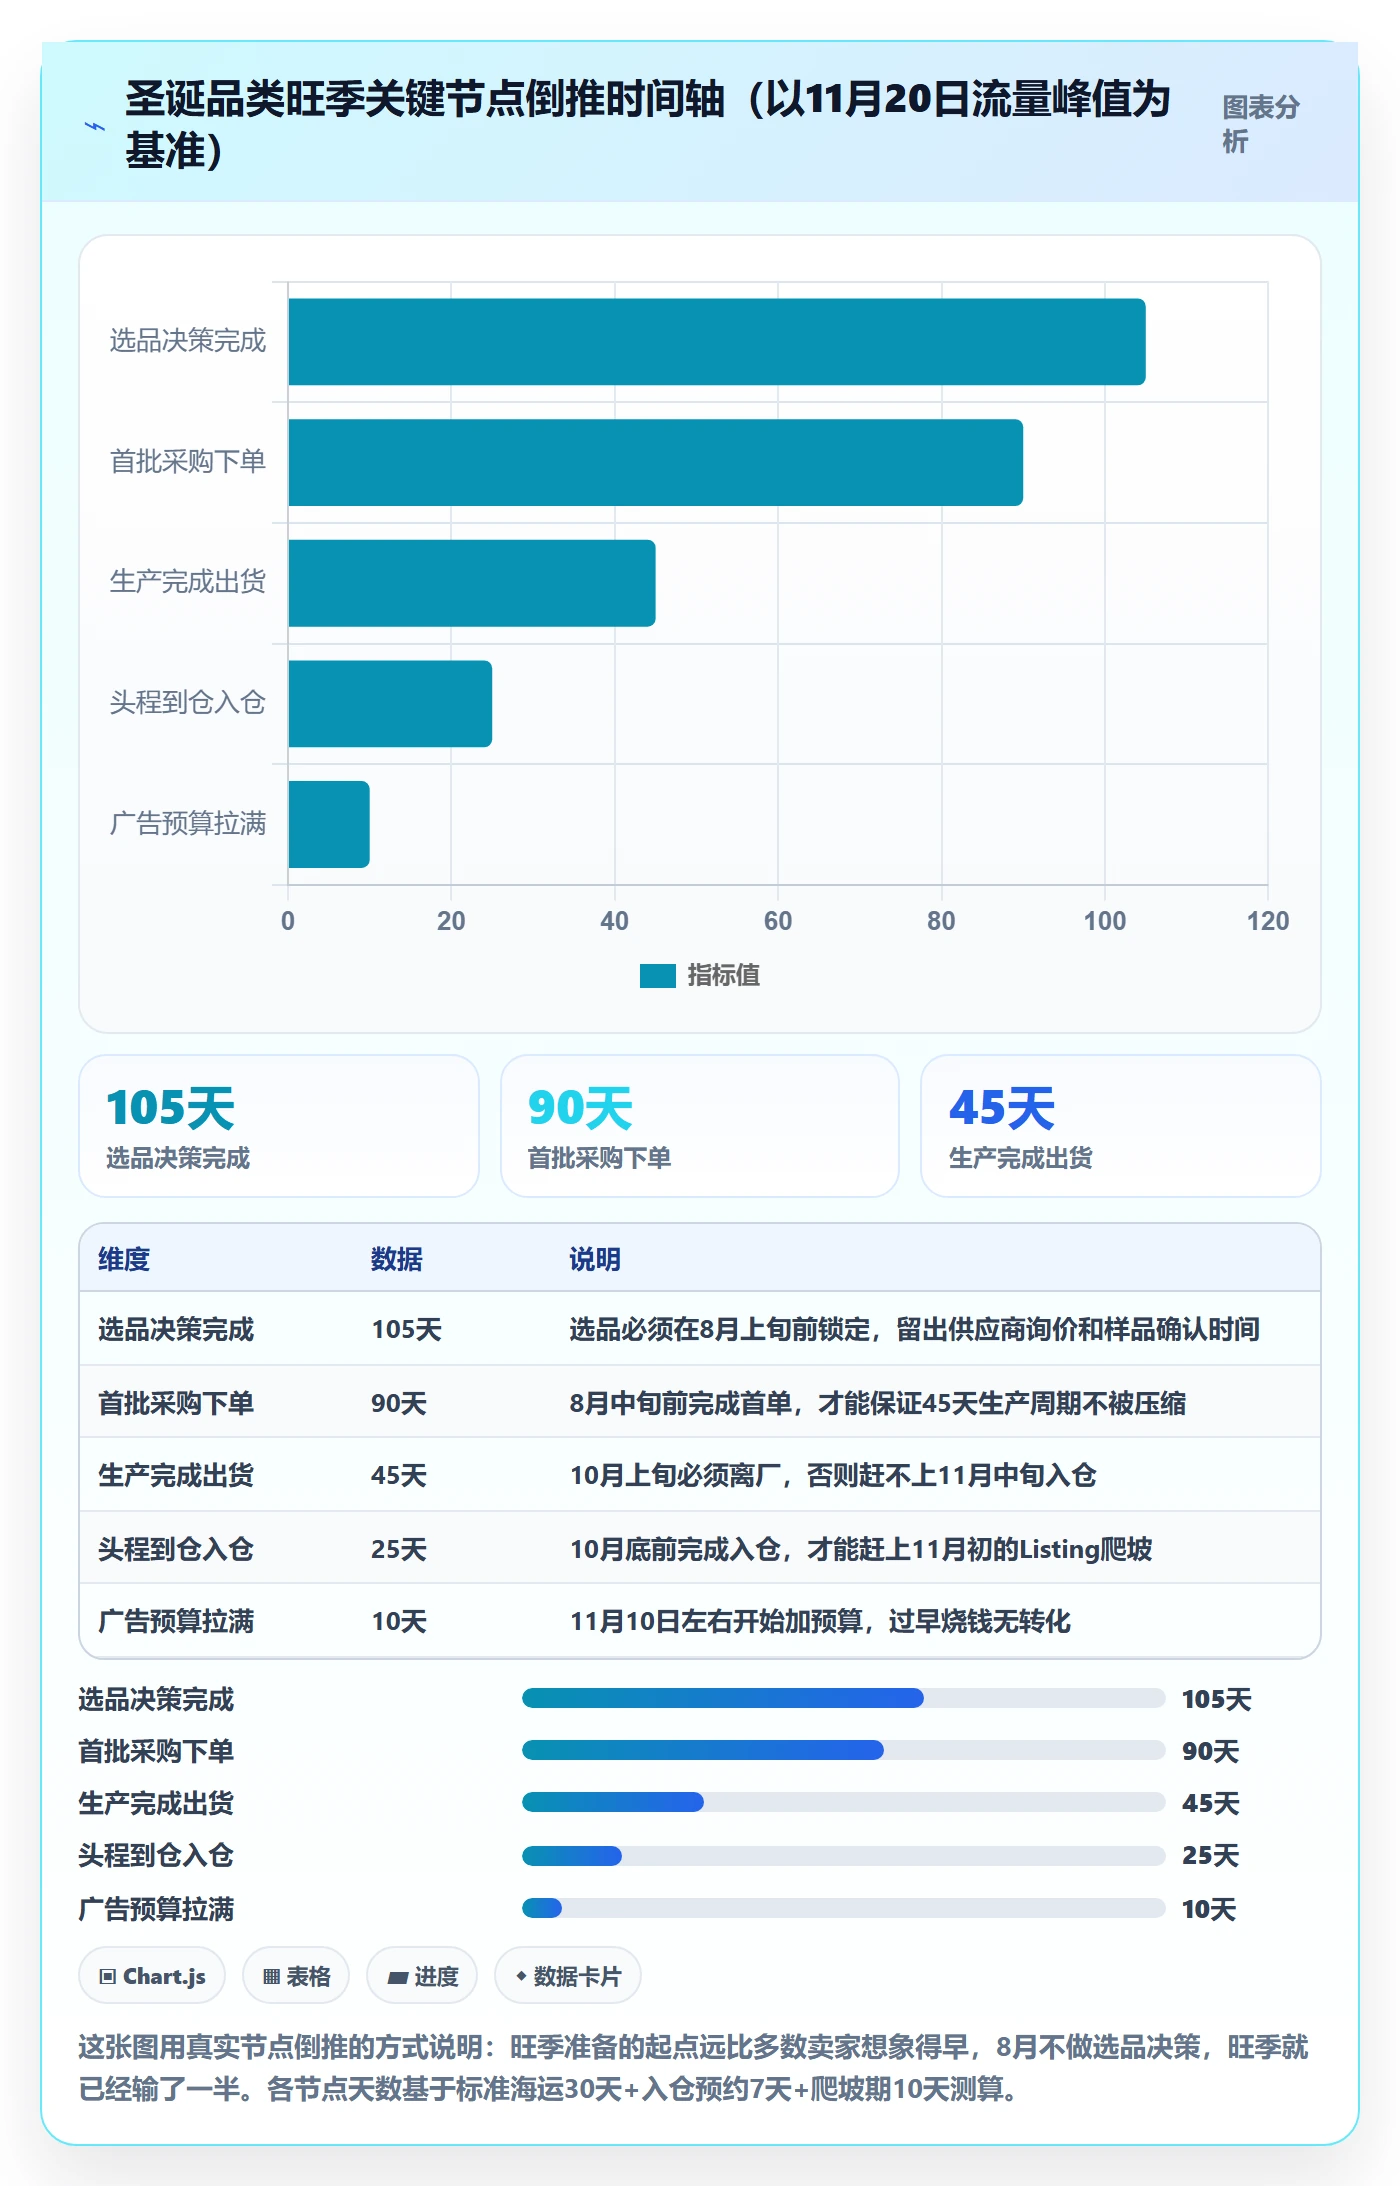The height and width of the screenshot is (2186, 1400).
Task: Click the 说明 table column header
Action: (x=595, y=1259)
